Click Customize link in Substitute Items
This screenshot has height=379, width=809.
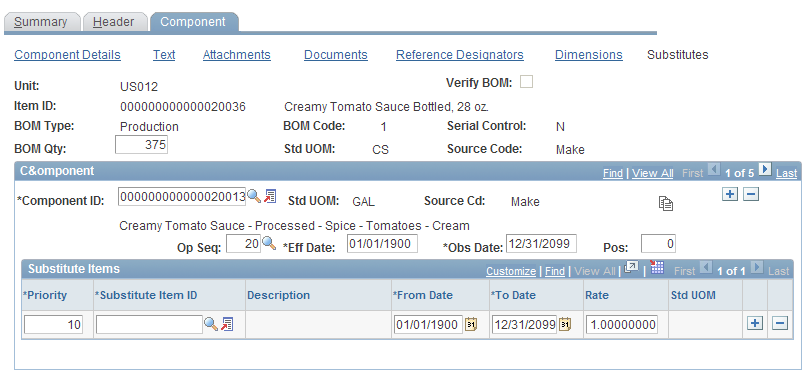(x=511, y=271)
